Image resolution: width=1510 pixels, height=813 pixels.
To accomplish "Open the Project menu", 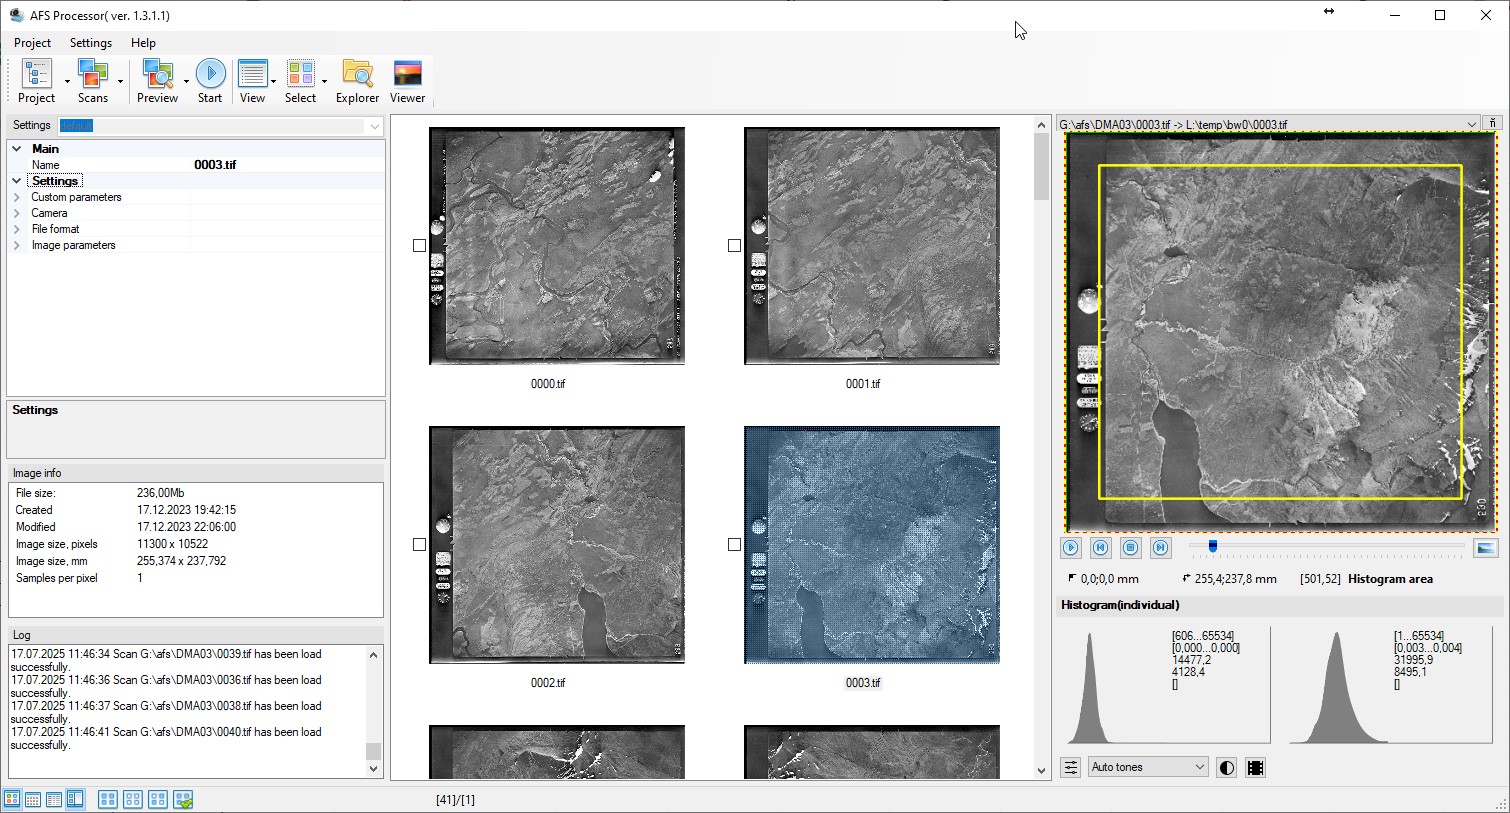I will (32, 43).
